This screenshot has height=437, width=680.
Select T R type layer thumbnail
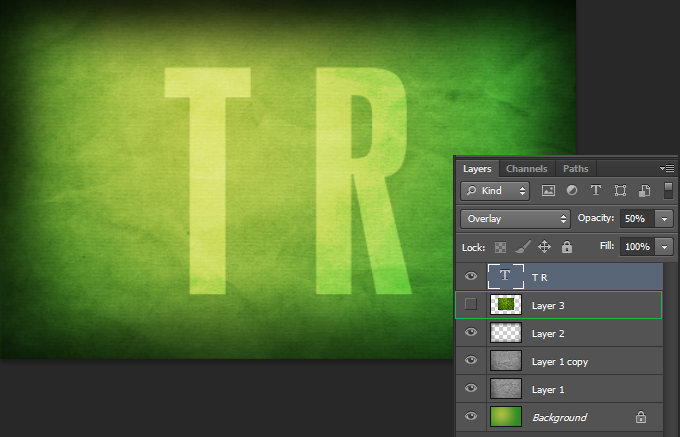[x=506, y=276]
